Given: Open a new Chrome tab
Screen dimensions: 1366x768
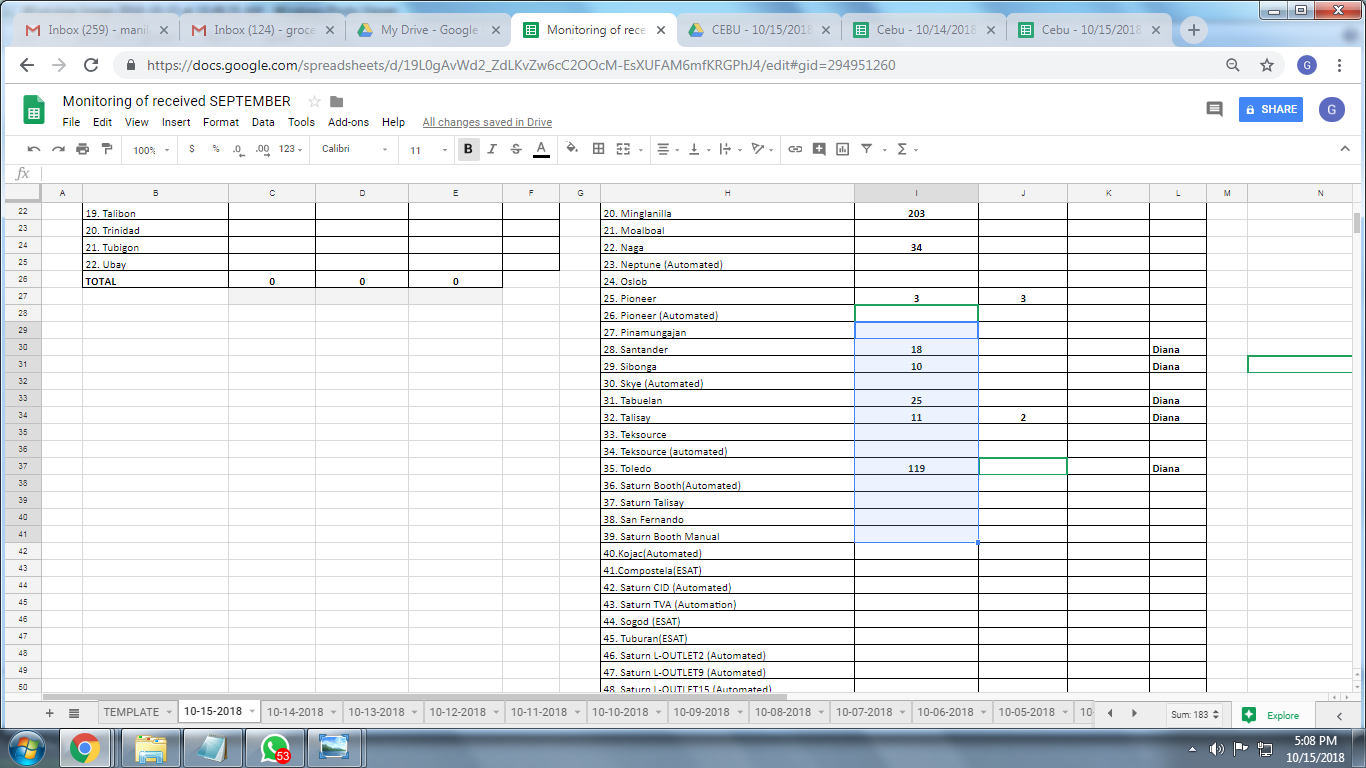Looking at the screenshot, I should pyautogui.click(x=1193, y=30).
